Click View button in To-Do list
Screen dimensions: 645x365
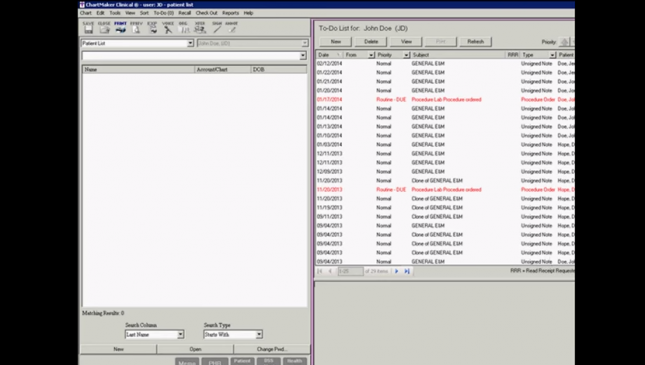coord(406,42)
